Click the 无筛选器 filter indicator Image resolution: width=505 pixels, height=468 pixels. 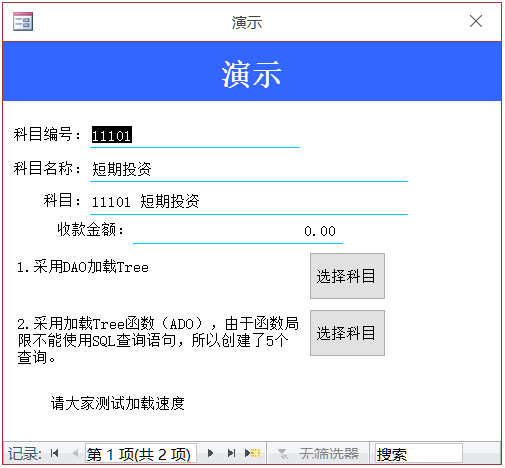318,454
